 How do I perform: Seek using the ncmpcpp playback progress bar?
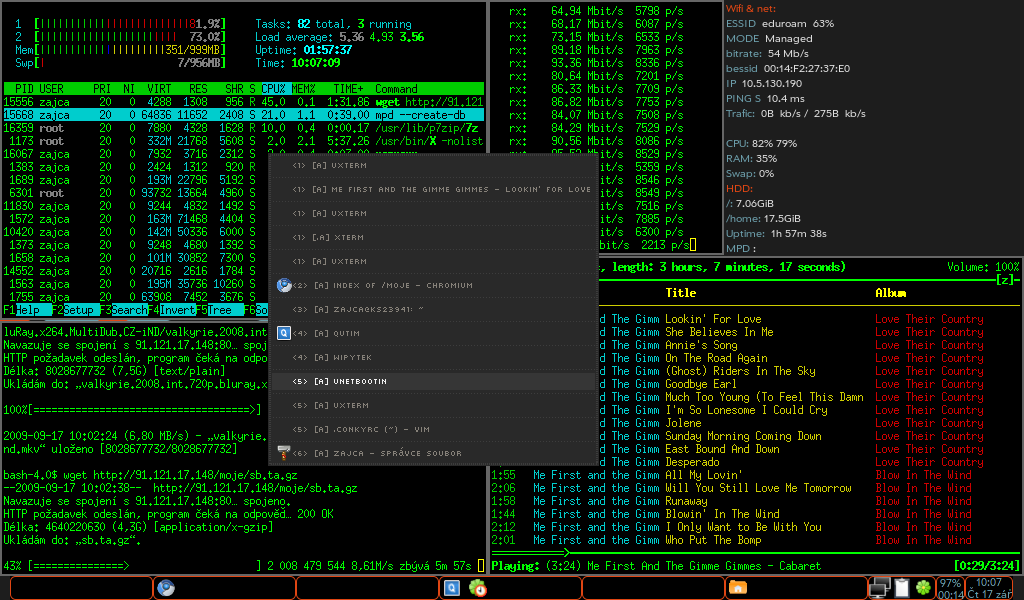pos(755,553)
